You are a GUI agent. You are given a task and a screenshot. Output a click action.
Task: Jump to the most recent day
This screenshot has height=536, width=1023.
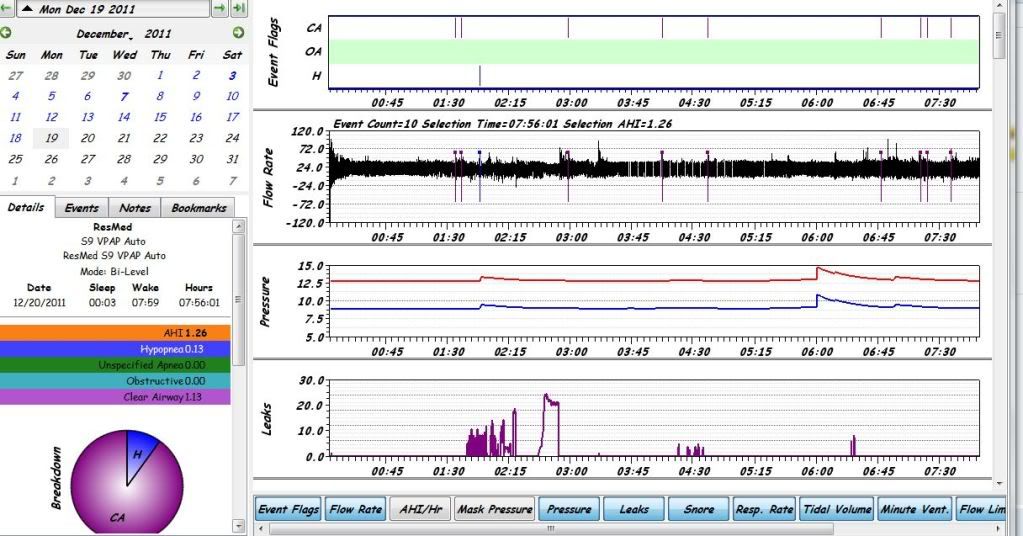[x=238, y=8]
